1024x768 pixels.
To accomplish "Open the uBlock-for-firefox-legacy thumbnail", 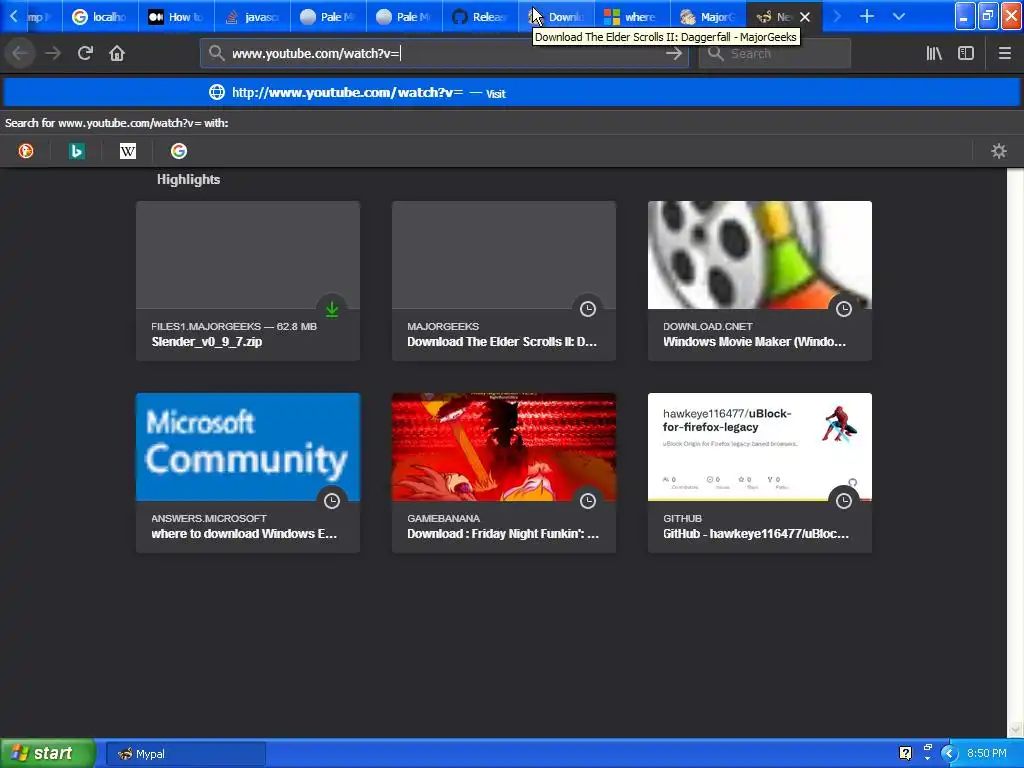I will (760, 447).
